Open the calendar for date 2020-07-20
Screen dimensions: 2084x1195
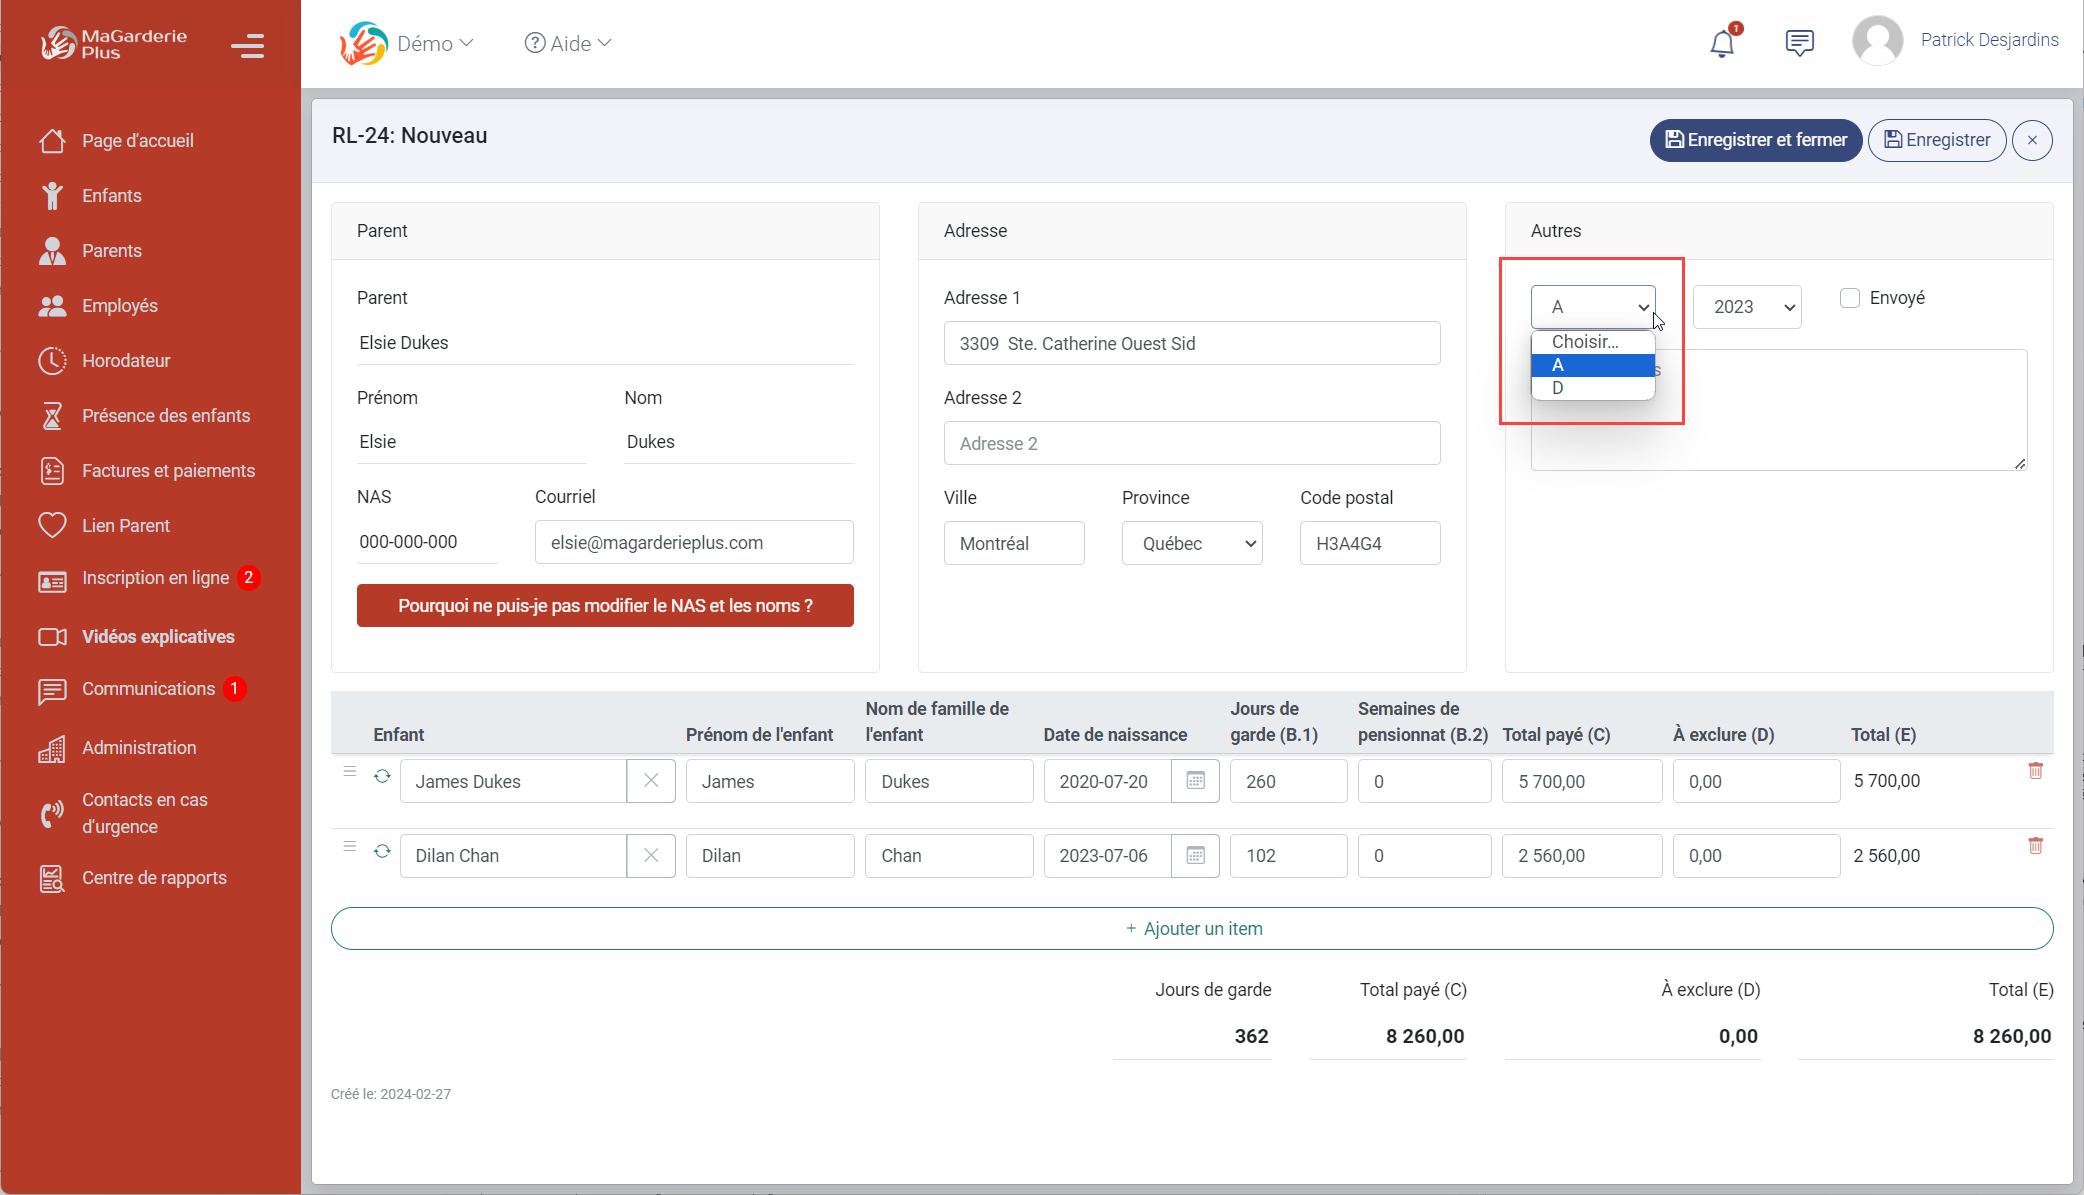pos(1195,781)
